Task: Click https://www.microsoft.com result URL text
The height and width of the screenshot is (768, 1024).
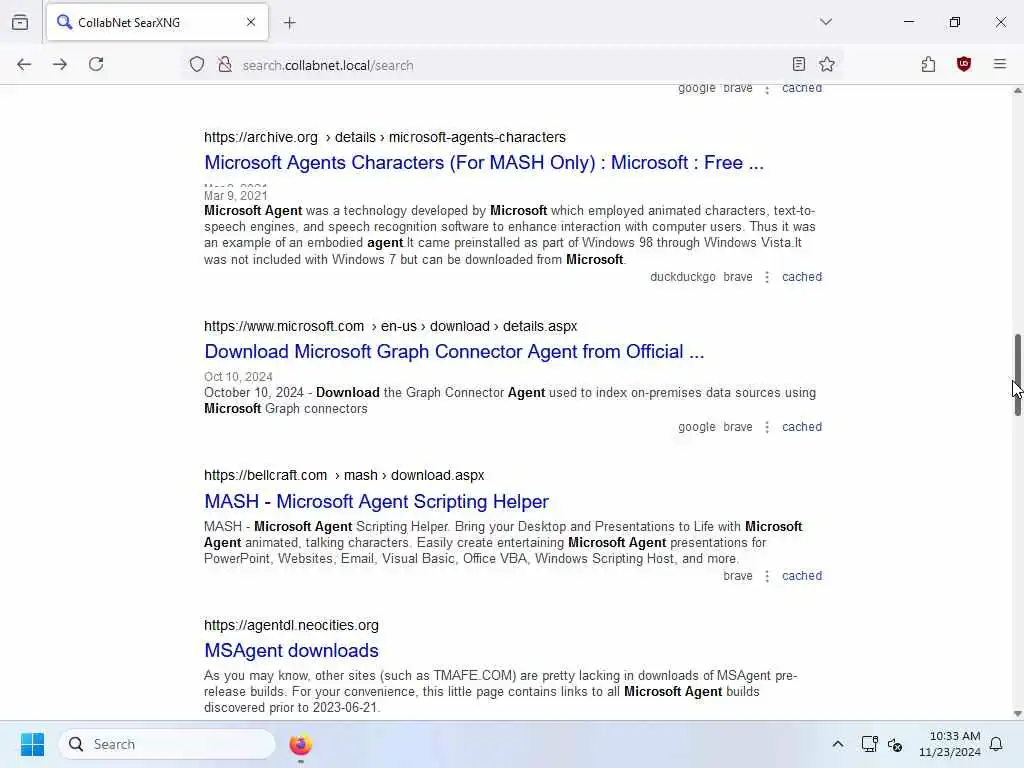Action: tap(284, 326)
